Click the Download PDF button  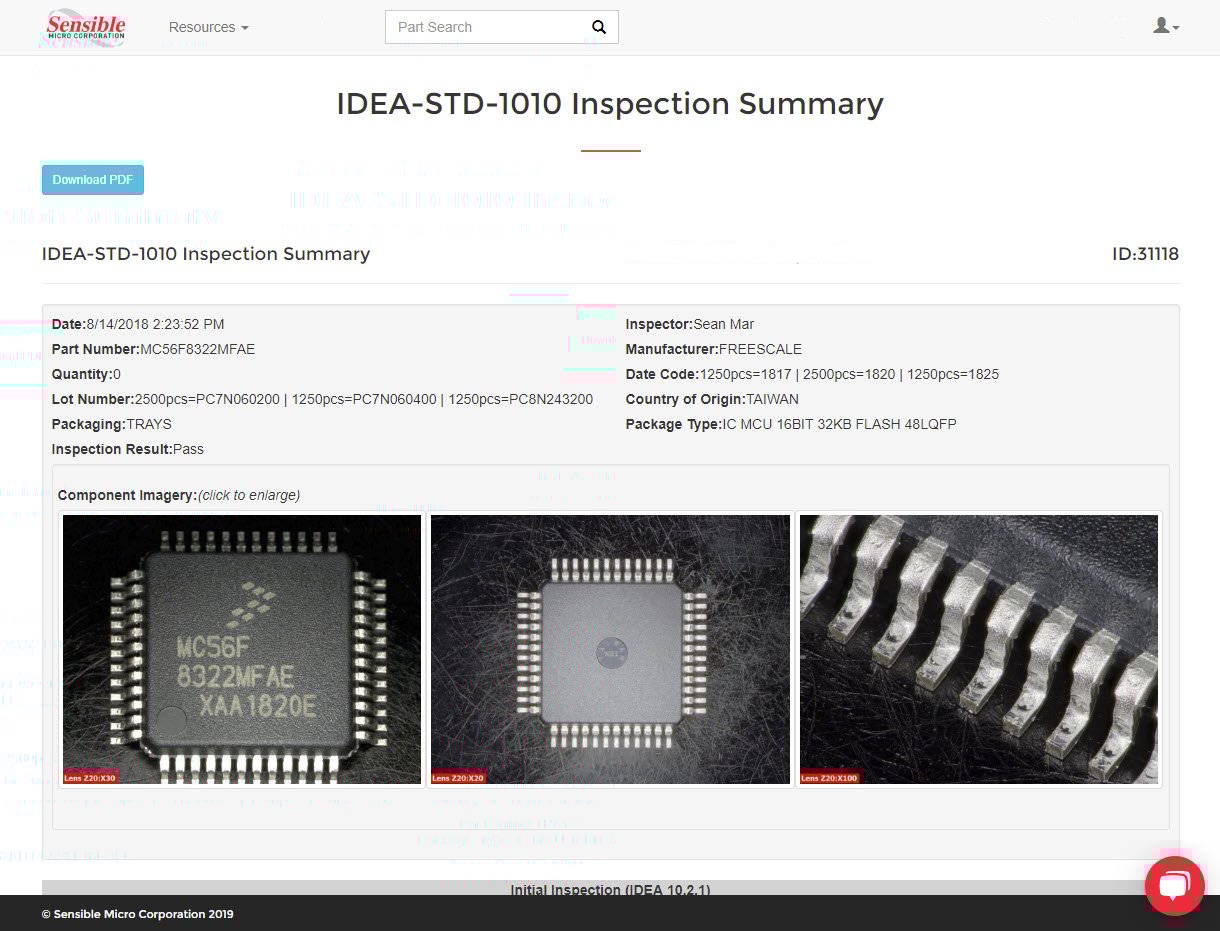(x=93, y=180)
